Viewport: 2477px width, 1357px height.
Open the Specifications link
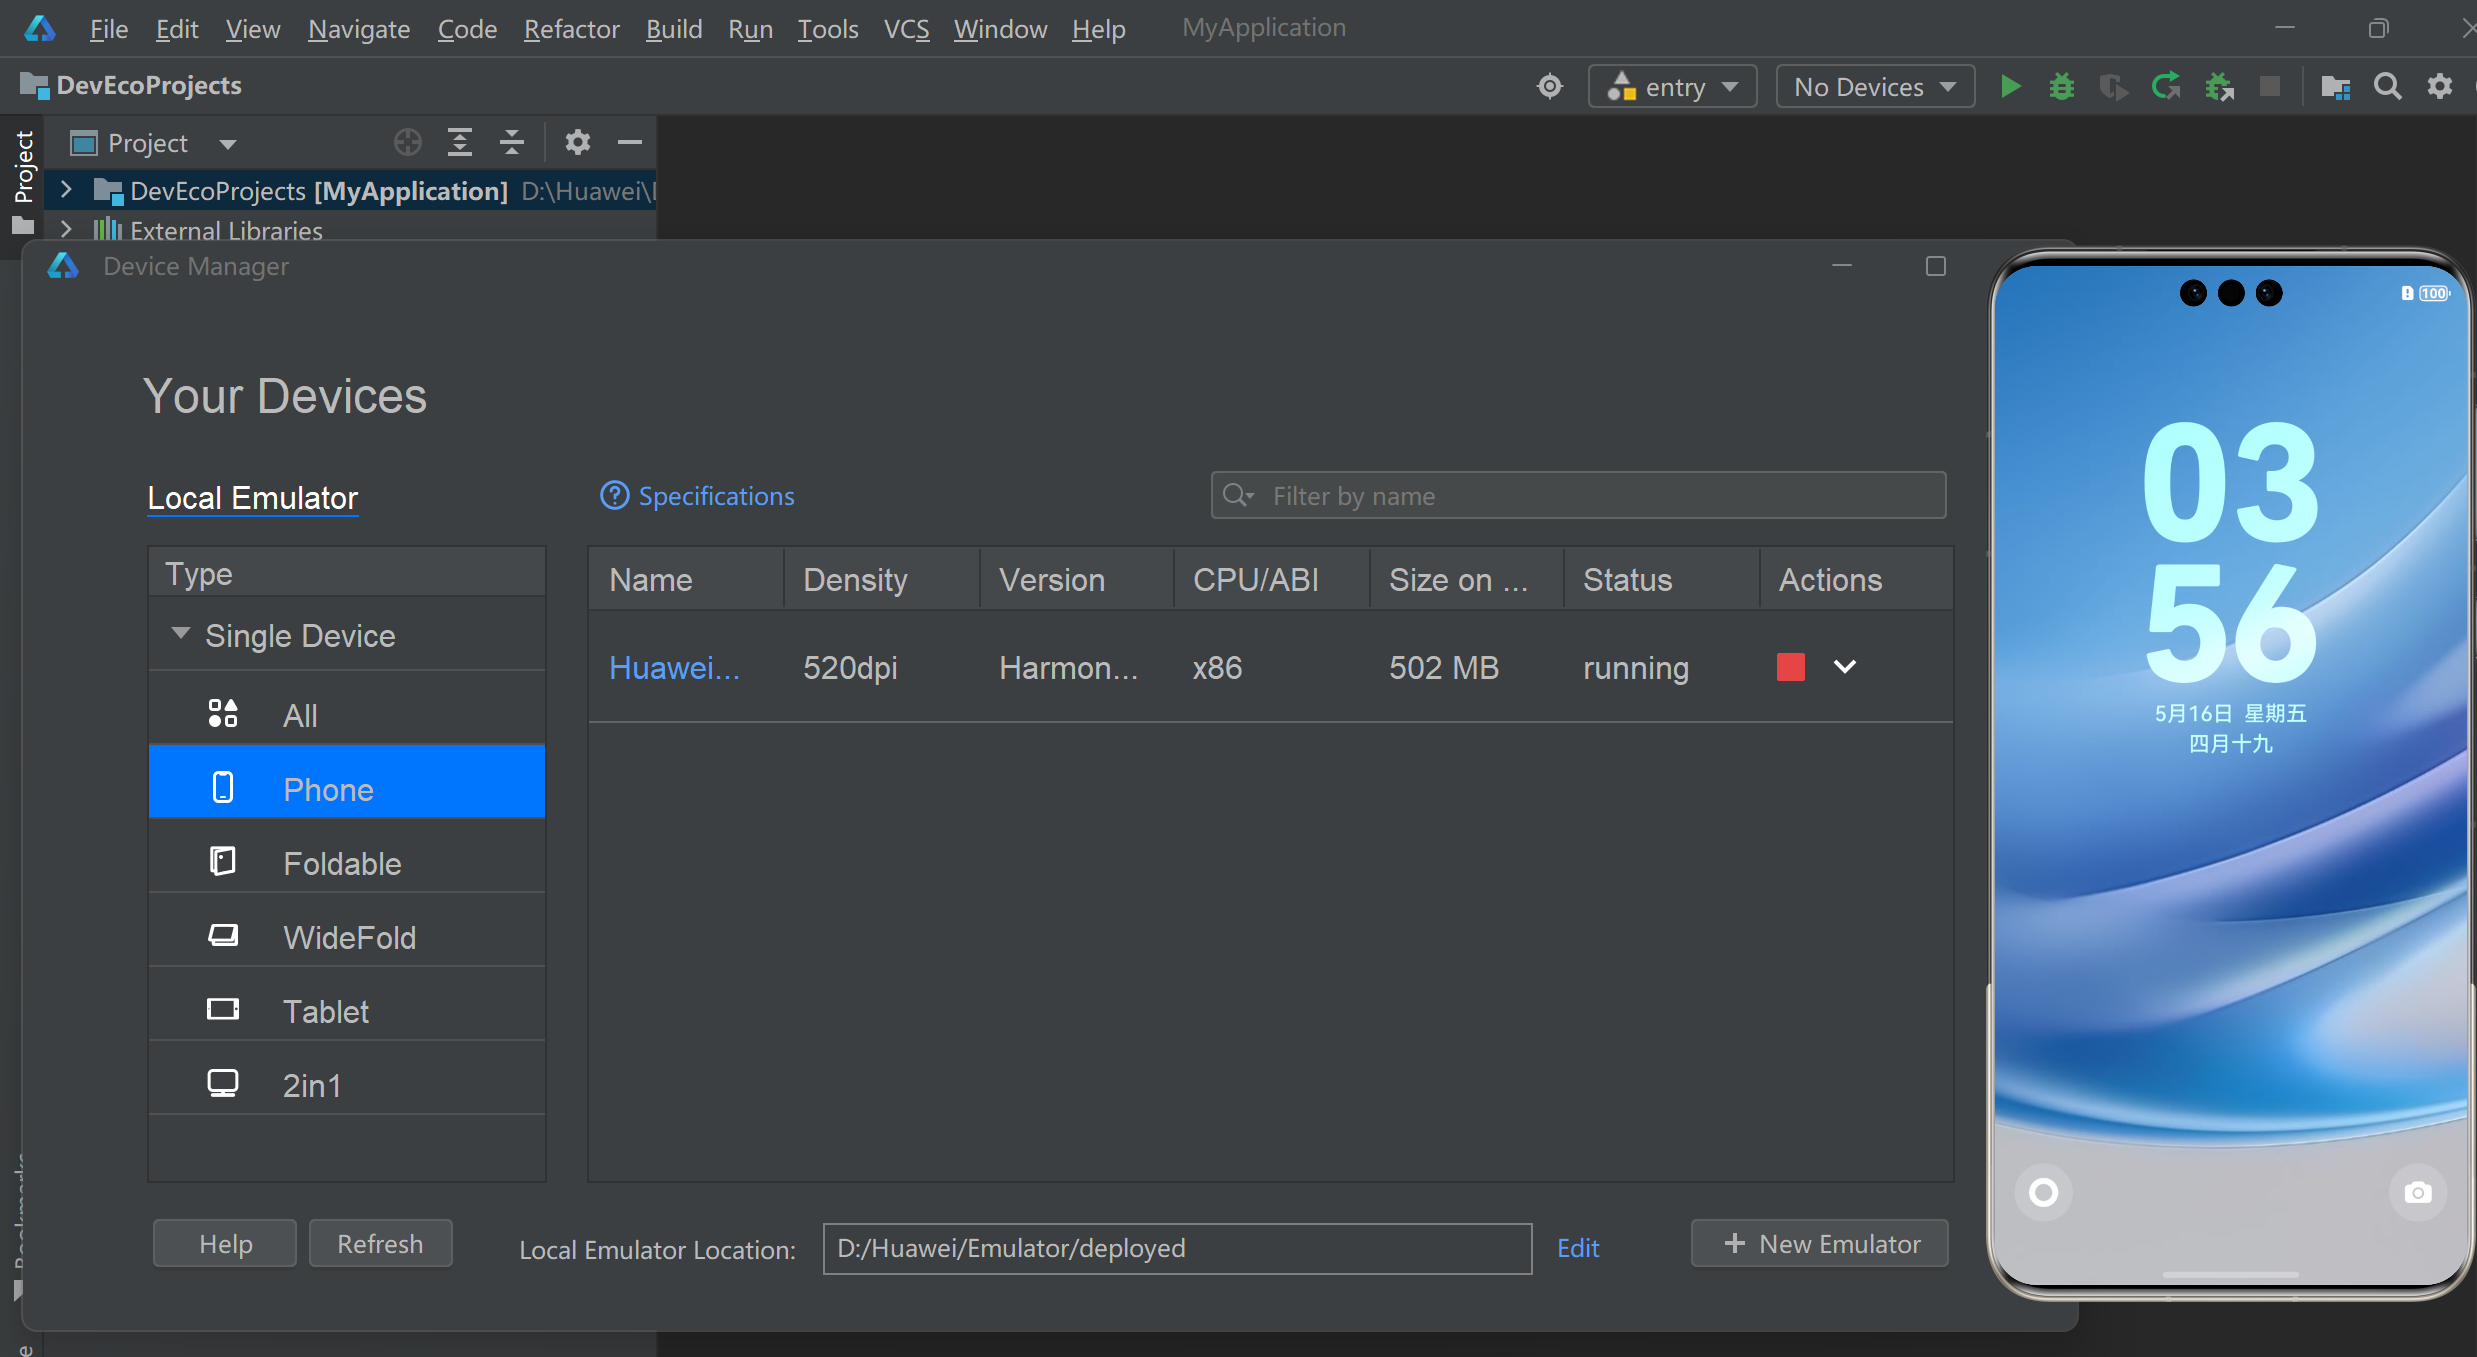[x=716, y=496]
